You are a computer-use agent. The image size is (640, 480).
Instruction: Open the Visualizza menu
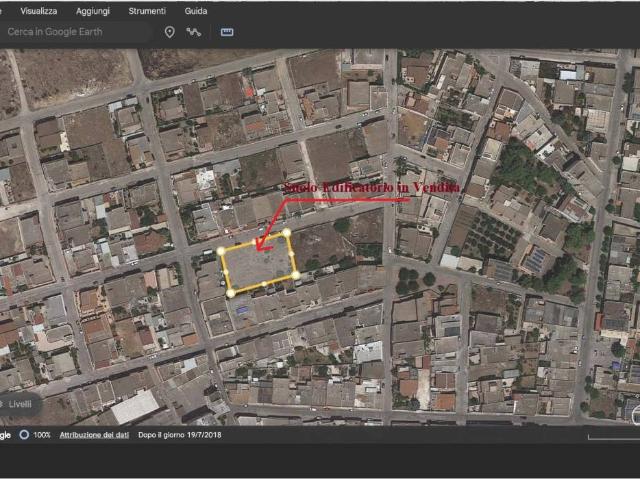pyautogui.click(x=39, y=11)
